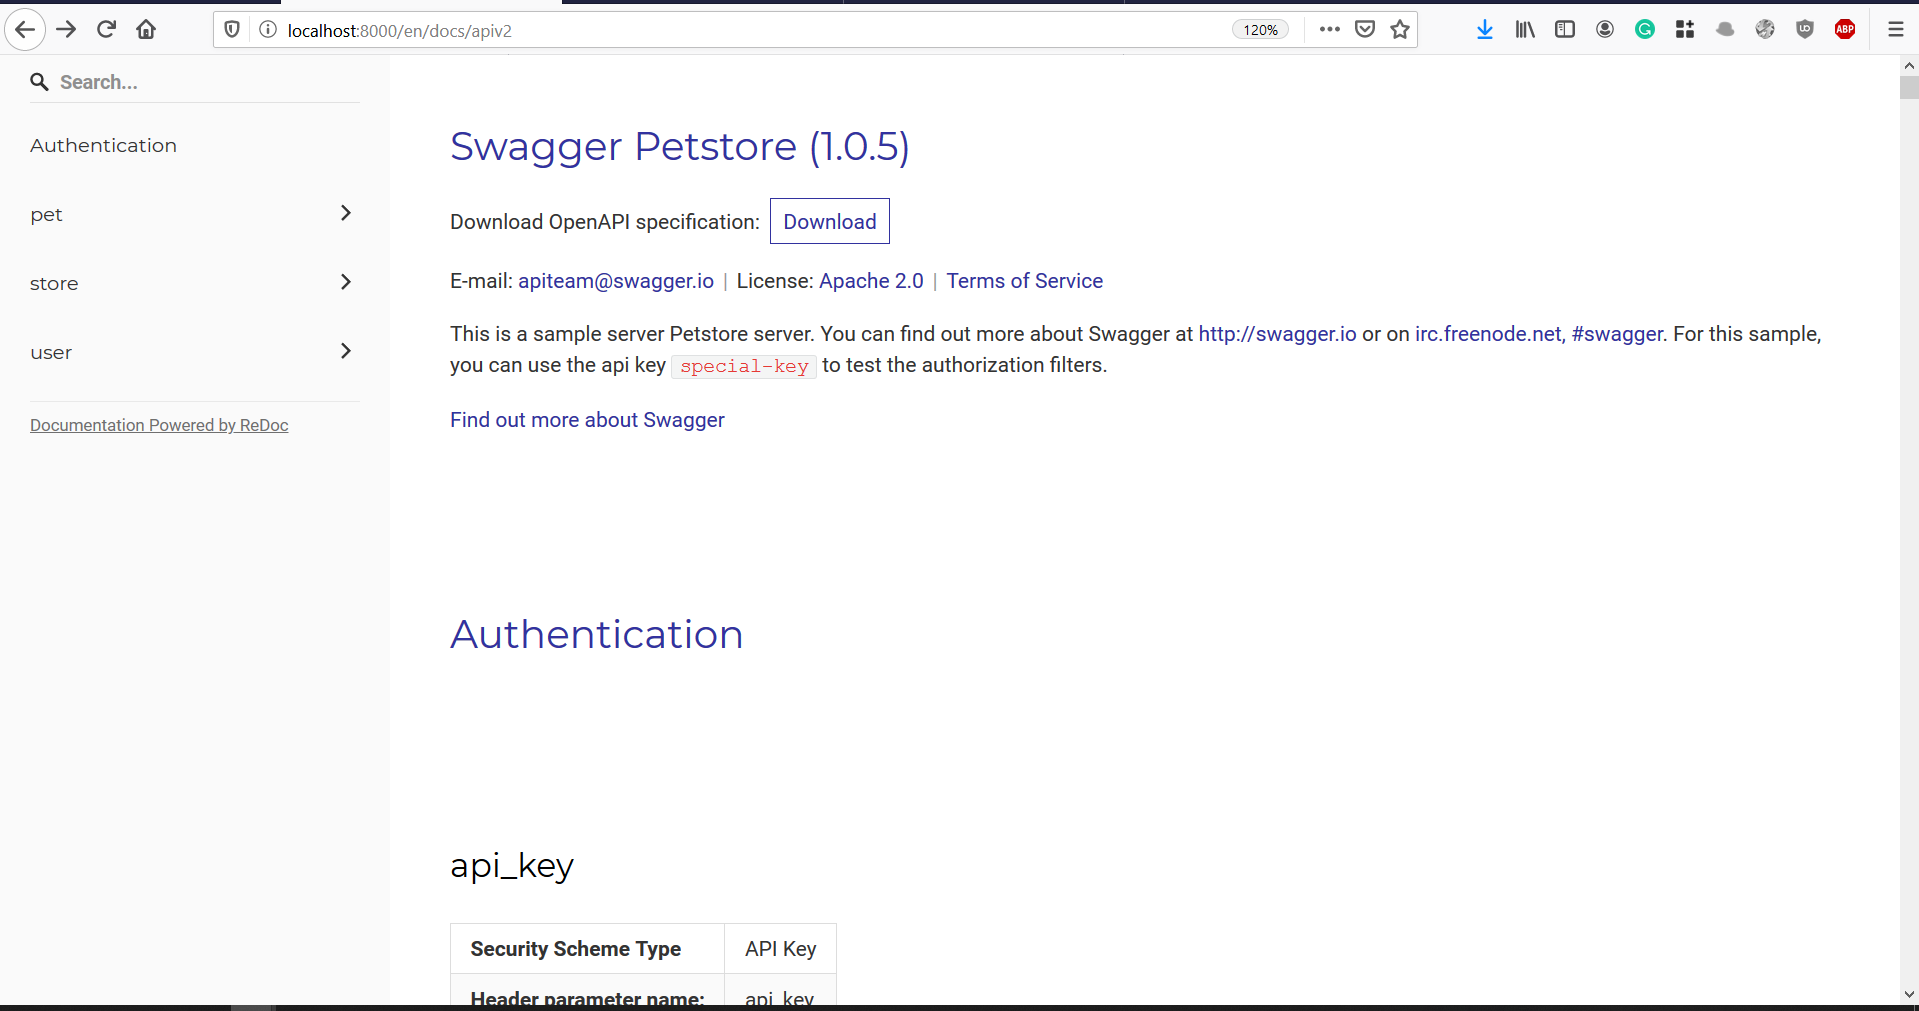Image resolution: width=1919 pixels, height=1011 pixels.
Task: Open the Firefox Library icon
Action: click(1524, 29)
